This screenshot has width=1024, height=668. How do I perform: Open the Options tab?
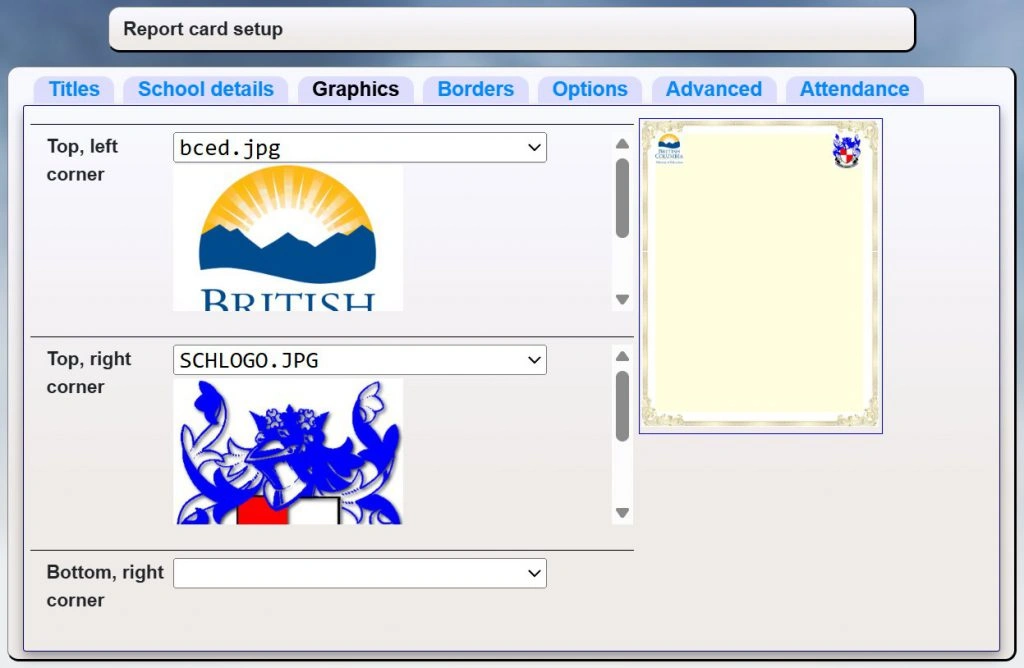(590, 89)
